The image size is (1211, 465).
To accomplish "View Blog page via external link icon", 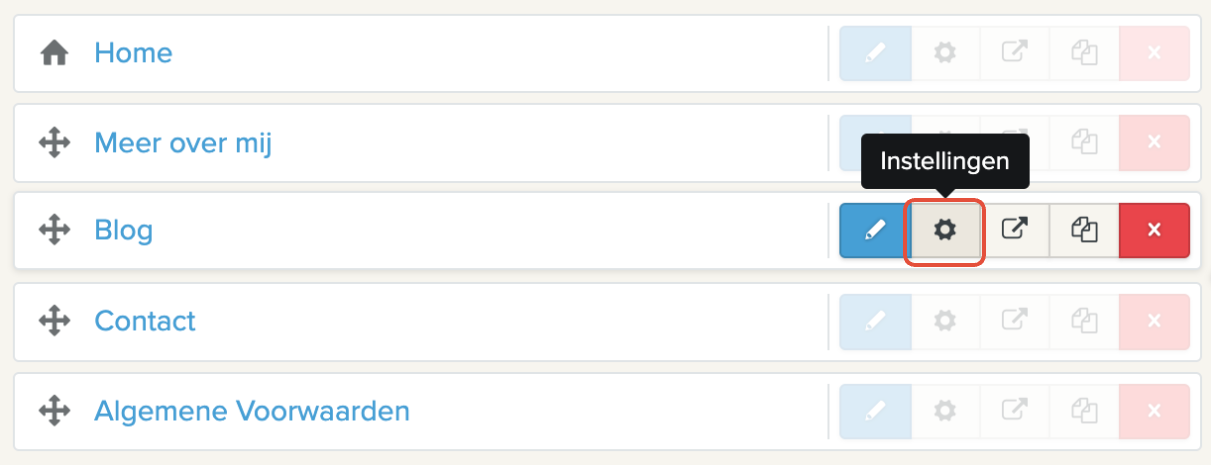I will click(1015, 231).
